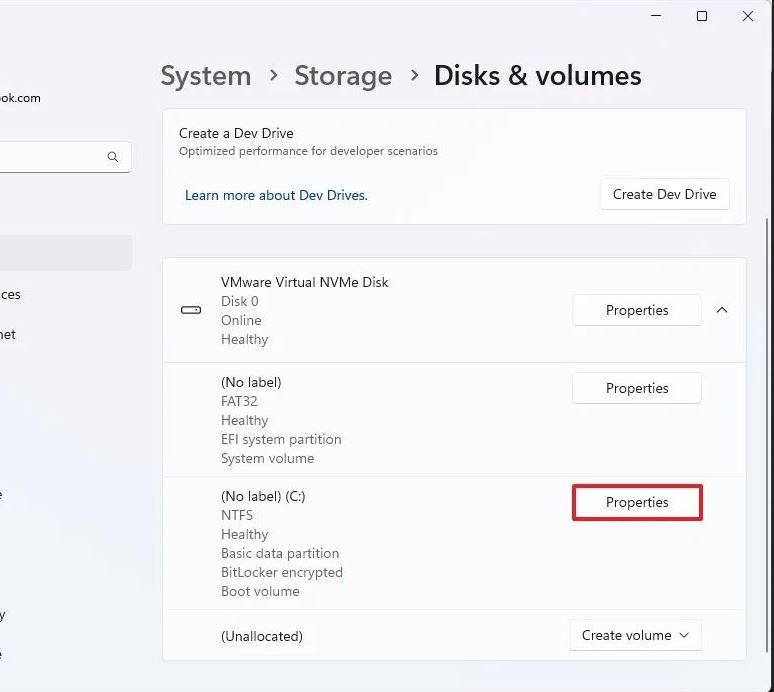Open the Learn more about Dev Drives link
Viewport: 774px width, 692px height.
point(276,195)
